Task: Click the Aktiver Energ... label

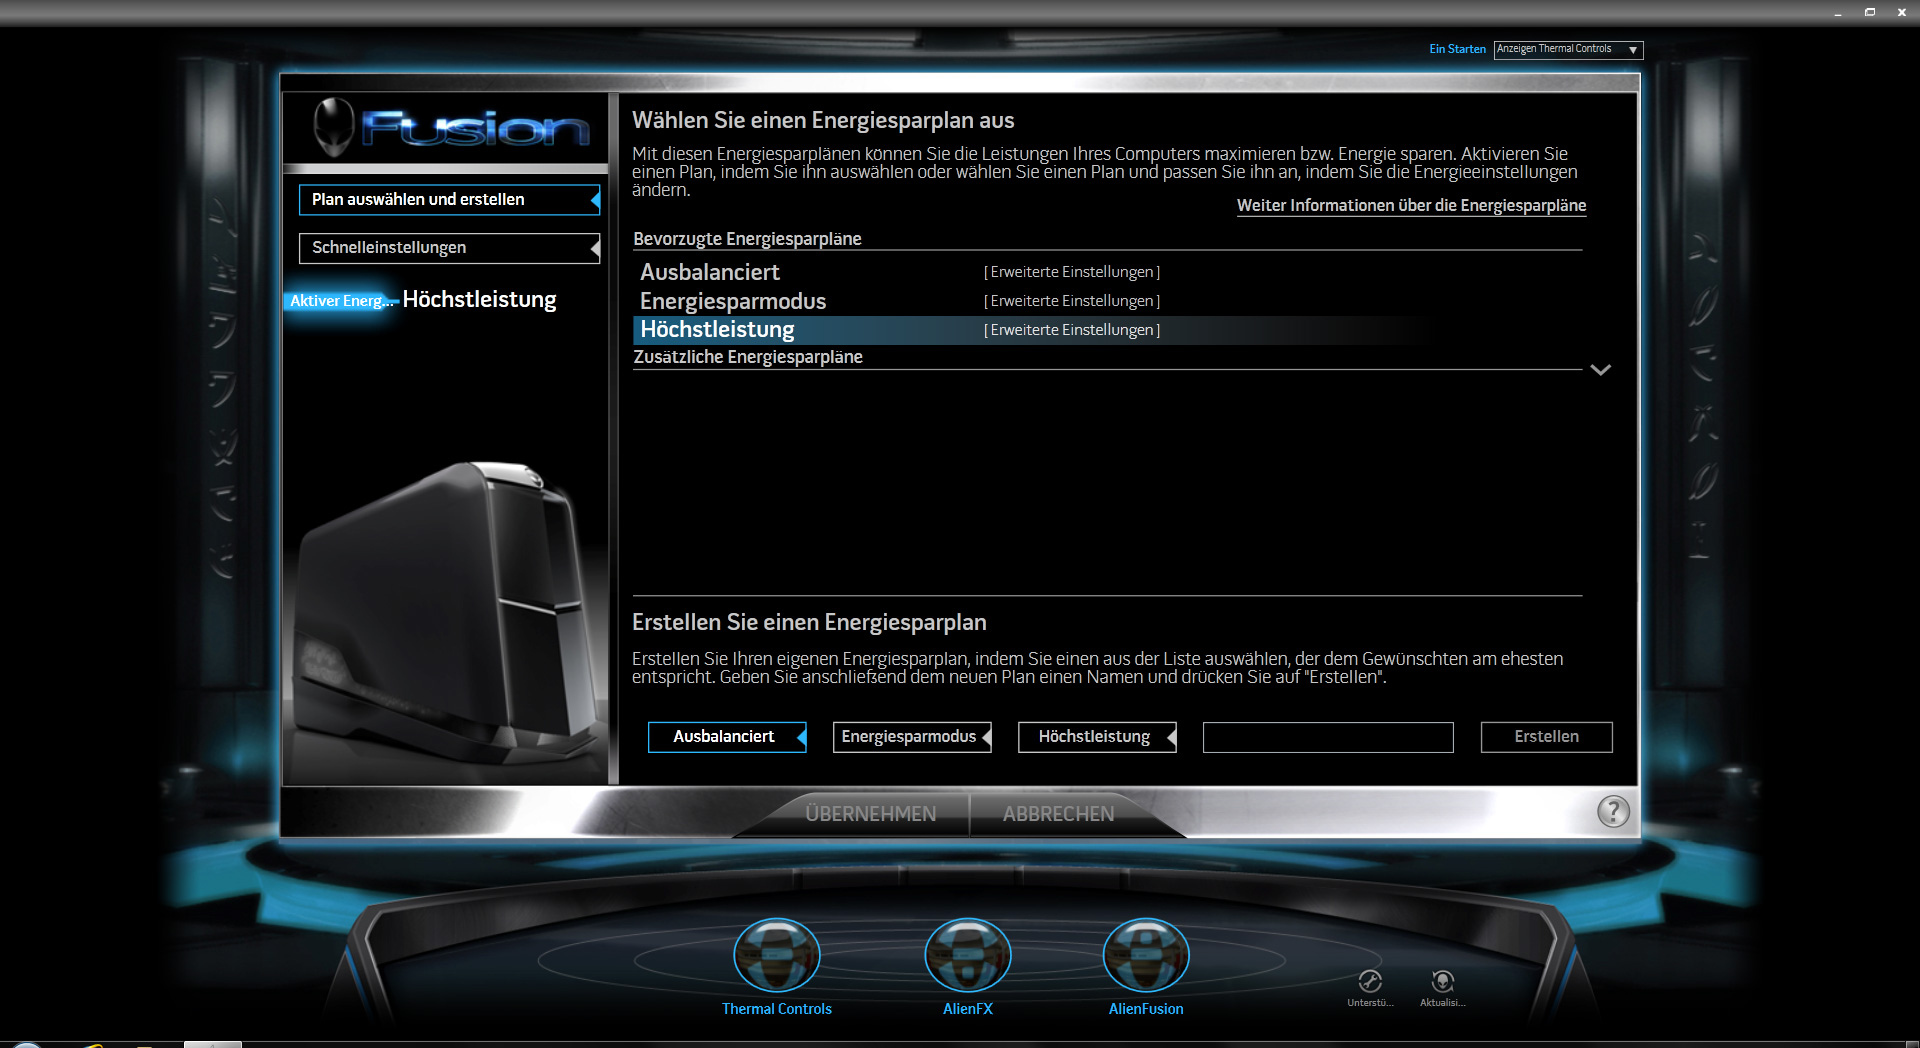Action: point(340,300)
